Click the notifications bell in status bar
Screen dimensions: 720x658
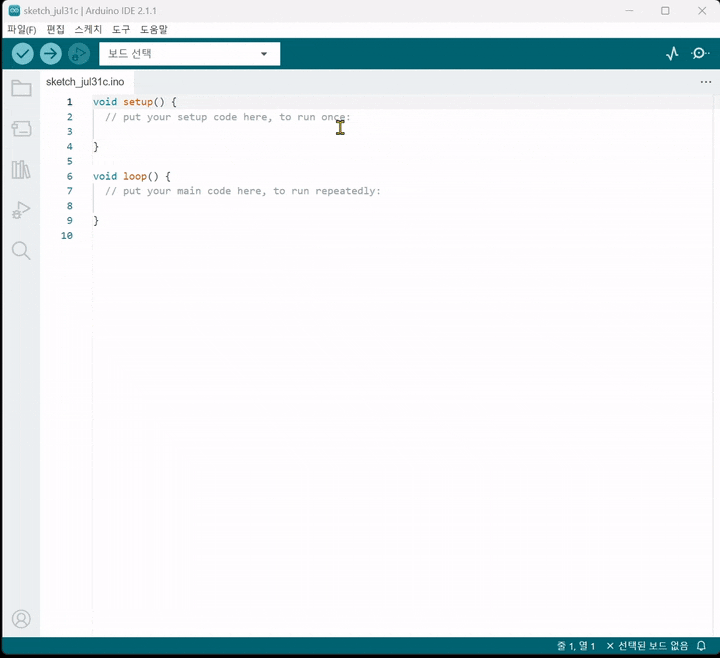click(701, 646)
